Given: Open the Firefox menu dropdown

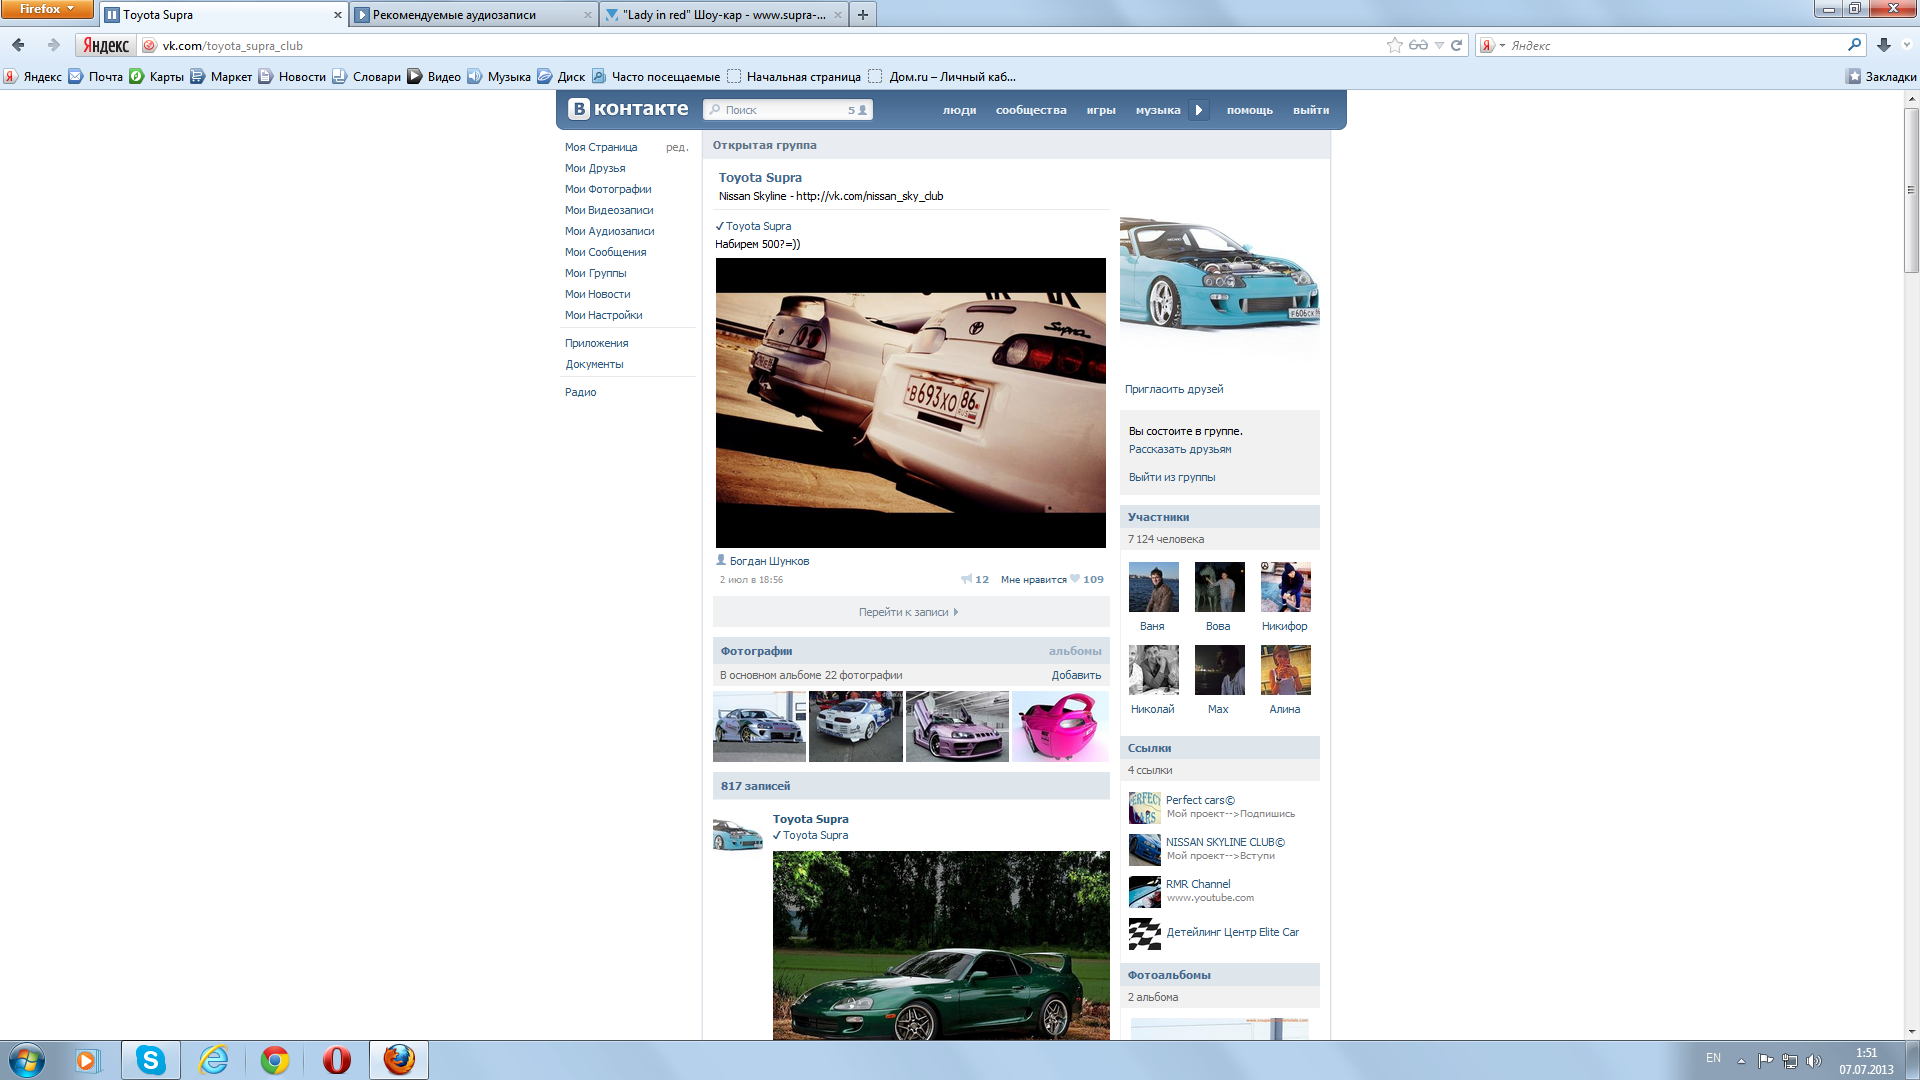Looking at the screenshot, I should 47,9.
